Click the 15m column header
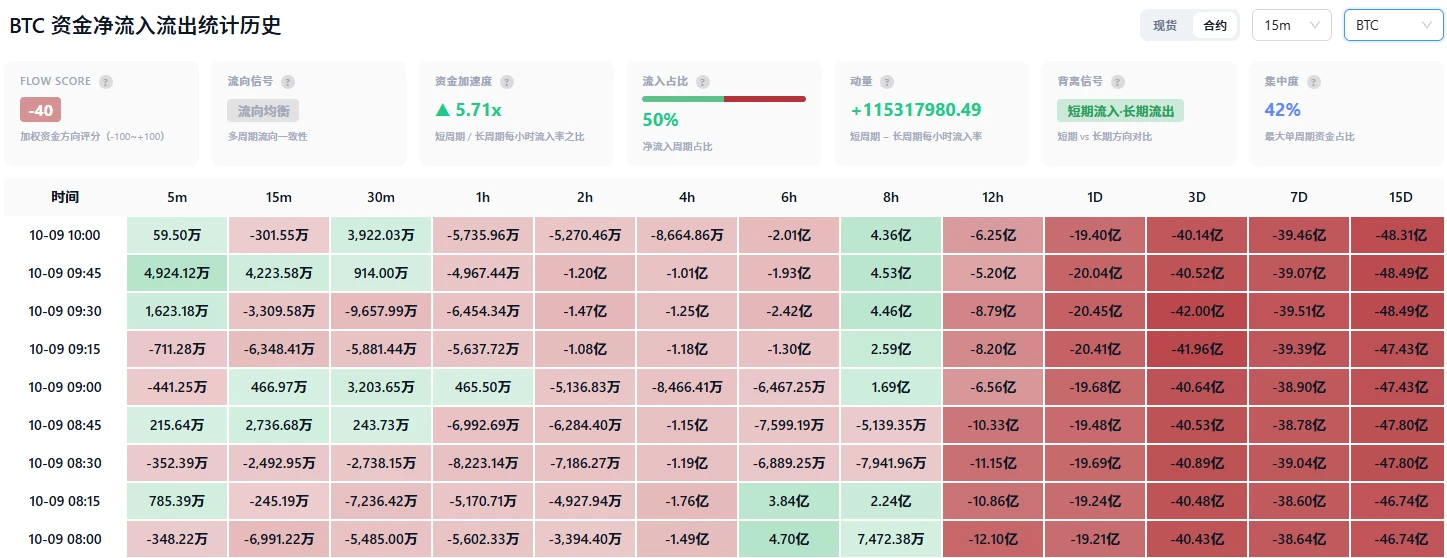The image size is (1447, 558). point(278,197)
